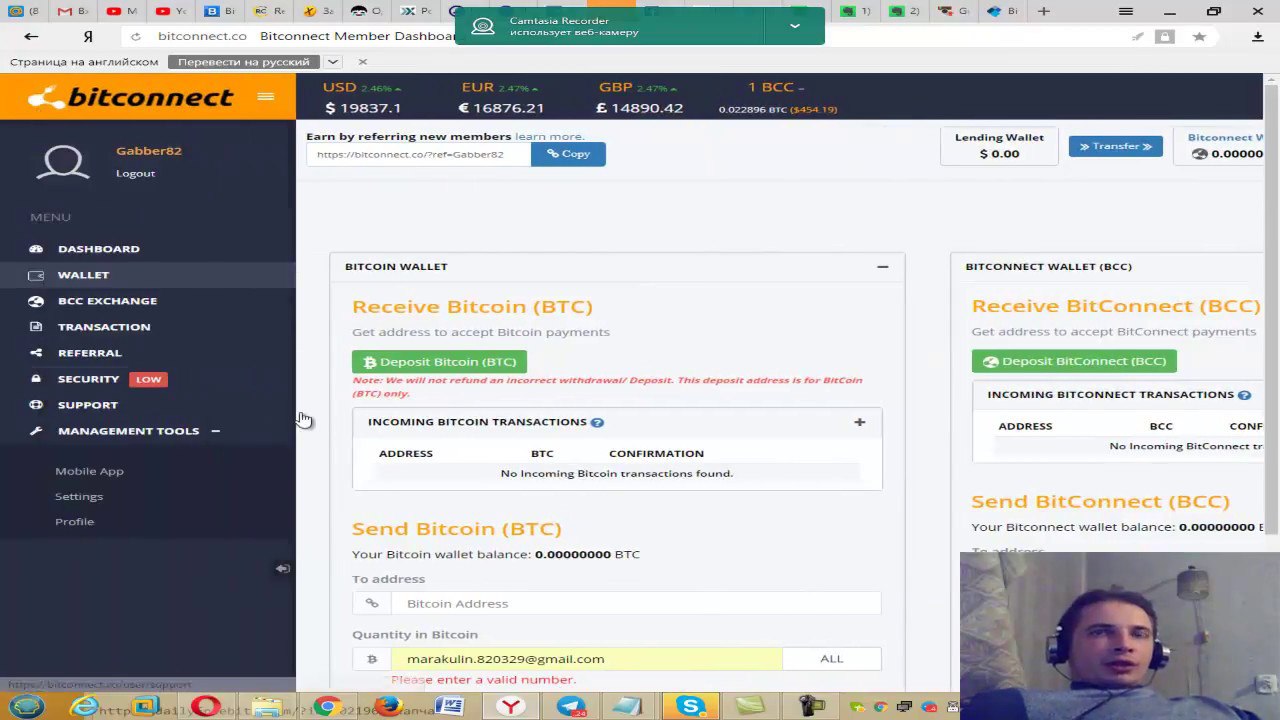Open the Dashboard menu item
The height and width of the screenshot is (720, 1280).
pyautogui.click(x=98, y=249)
